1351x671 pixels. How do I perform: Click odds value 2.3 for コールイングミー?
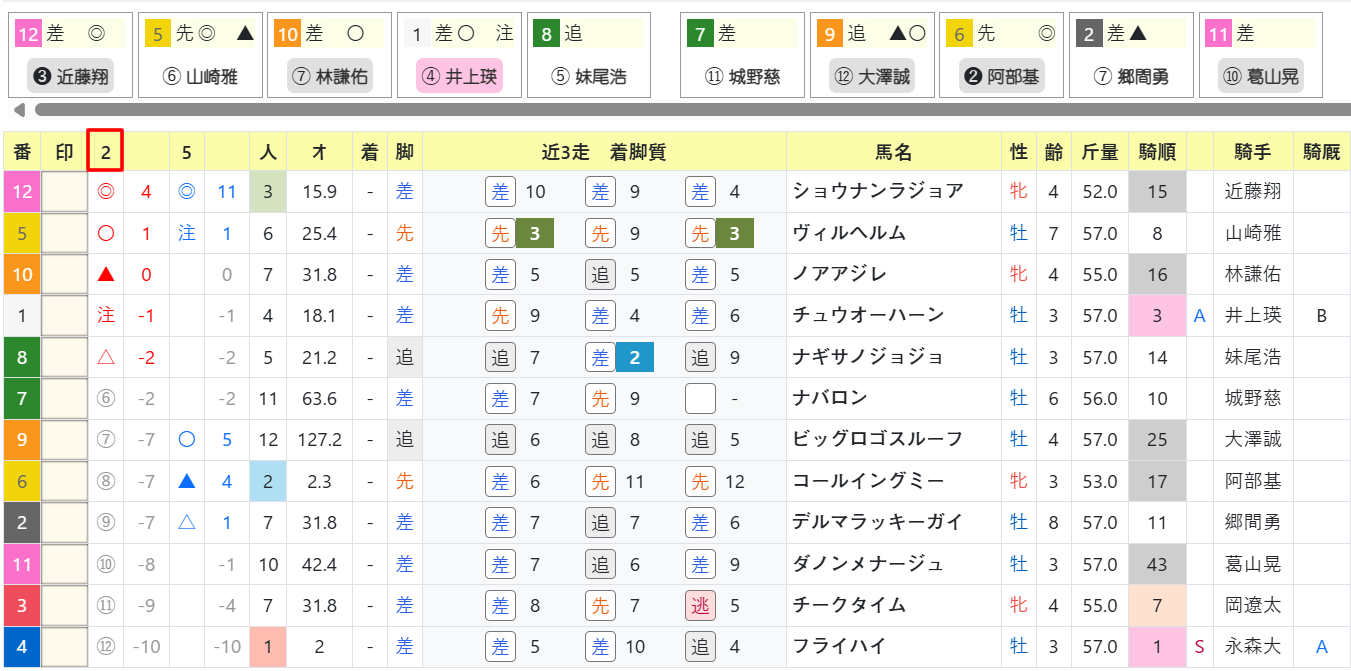320,481
